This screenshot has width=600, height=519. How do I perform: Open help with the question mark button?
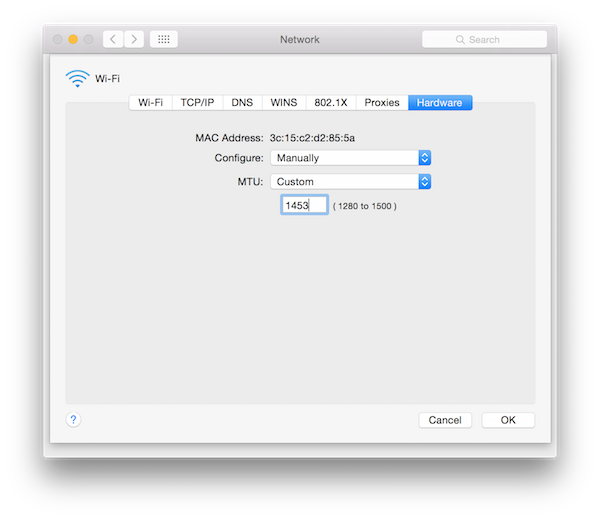tap(73, 420)
